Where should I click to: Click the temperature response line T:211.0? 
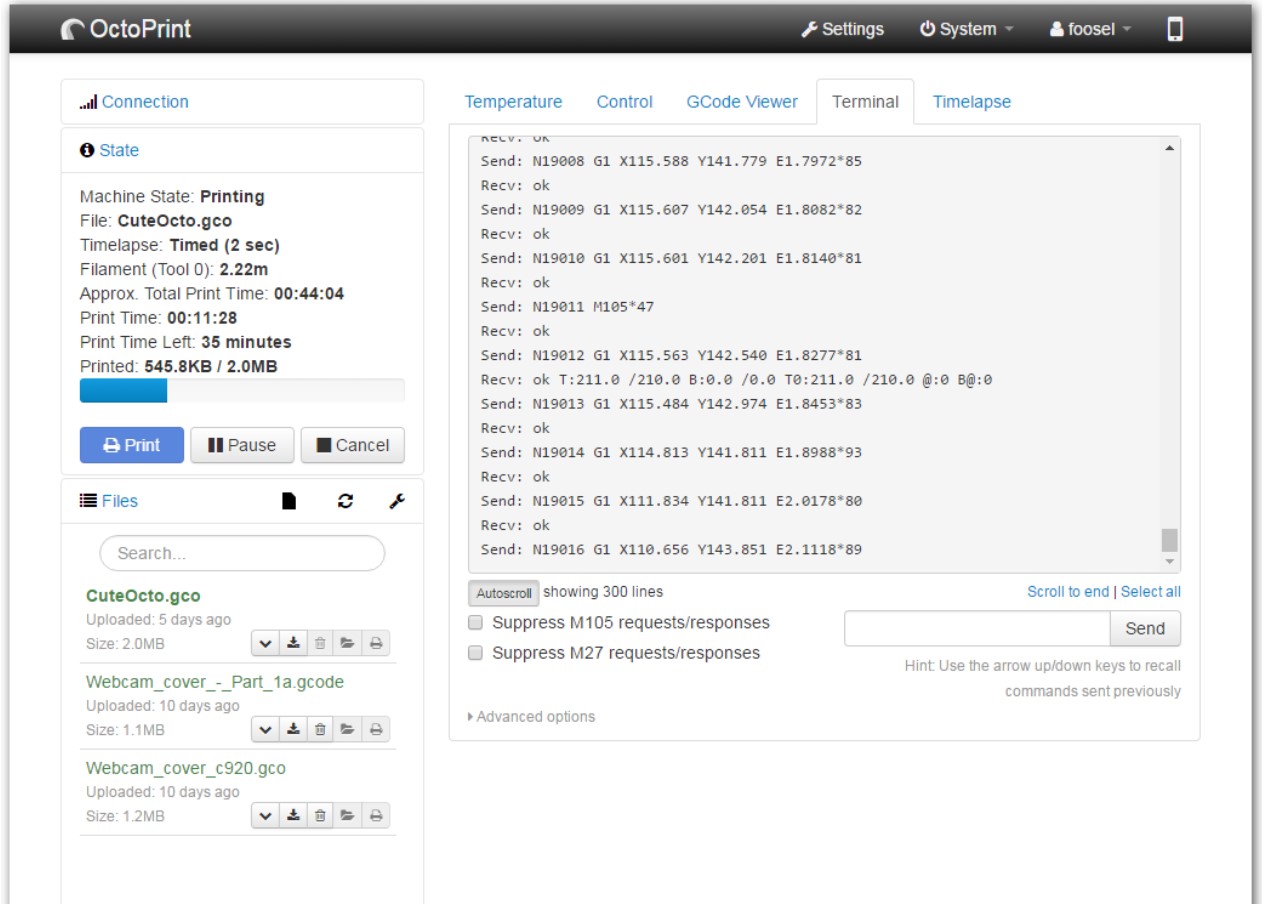coord(736,379)
